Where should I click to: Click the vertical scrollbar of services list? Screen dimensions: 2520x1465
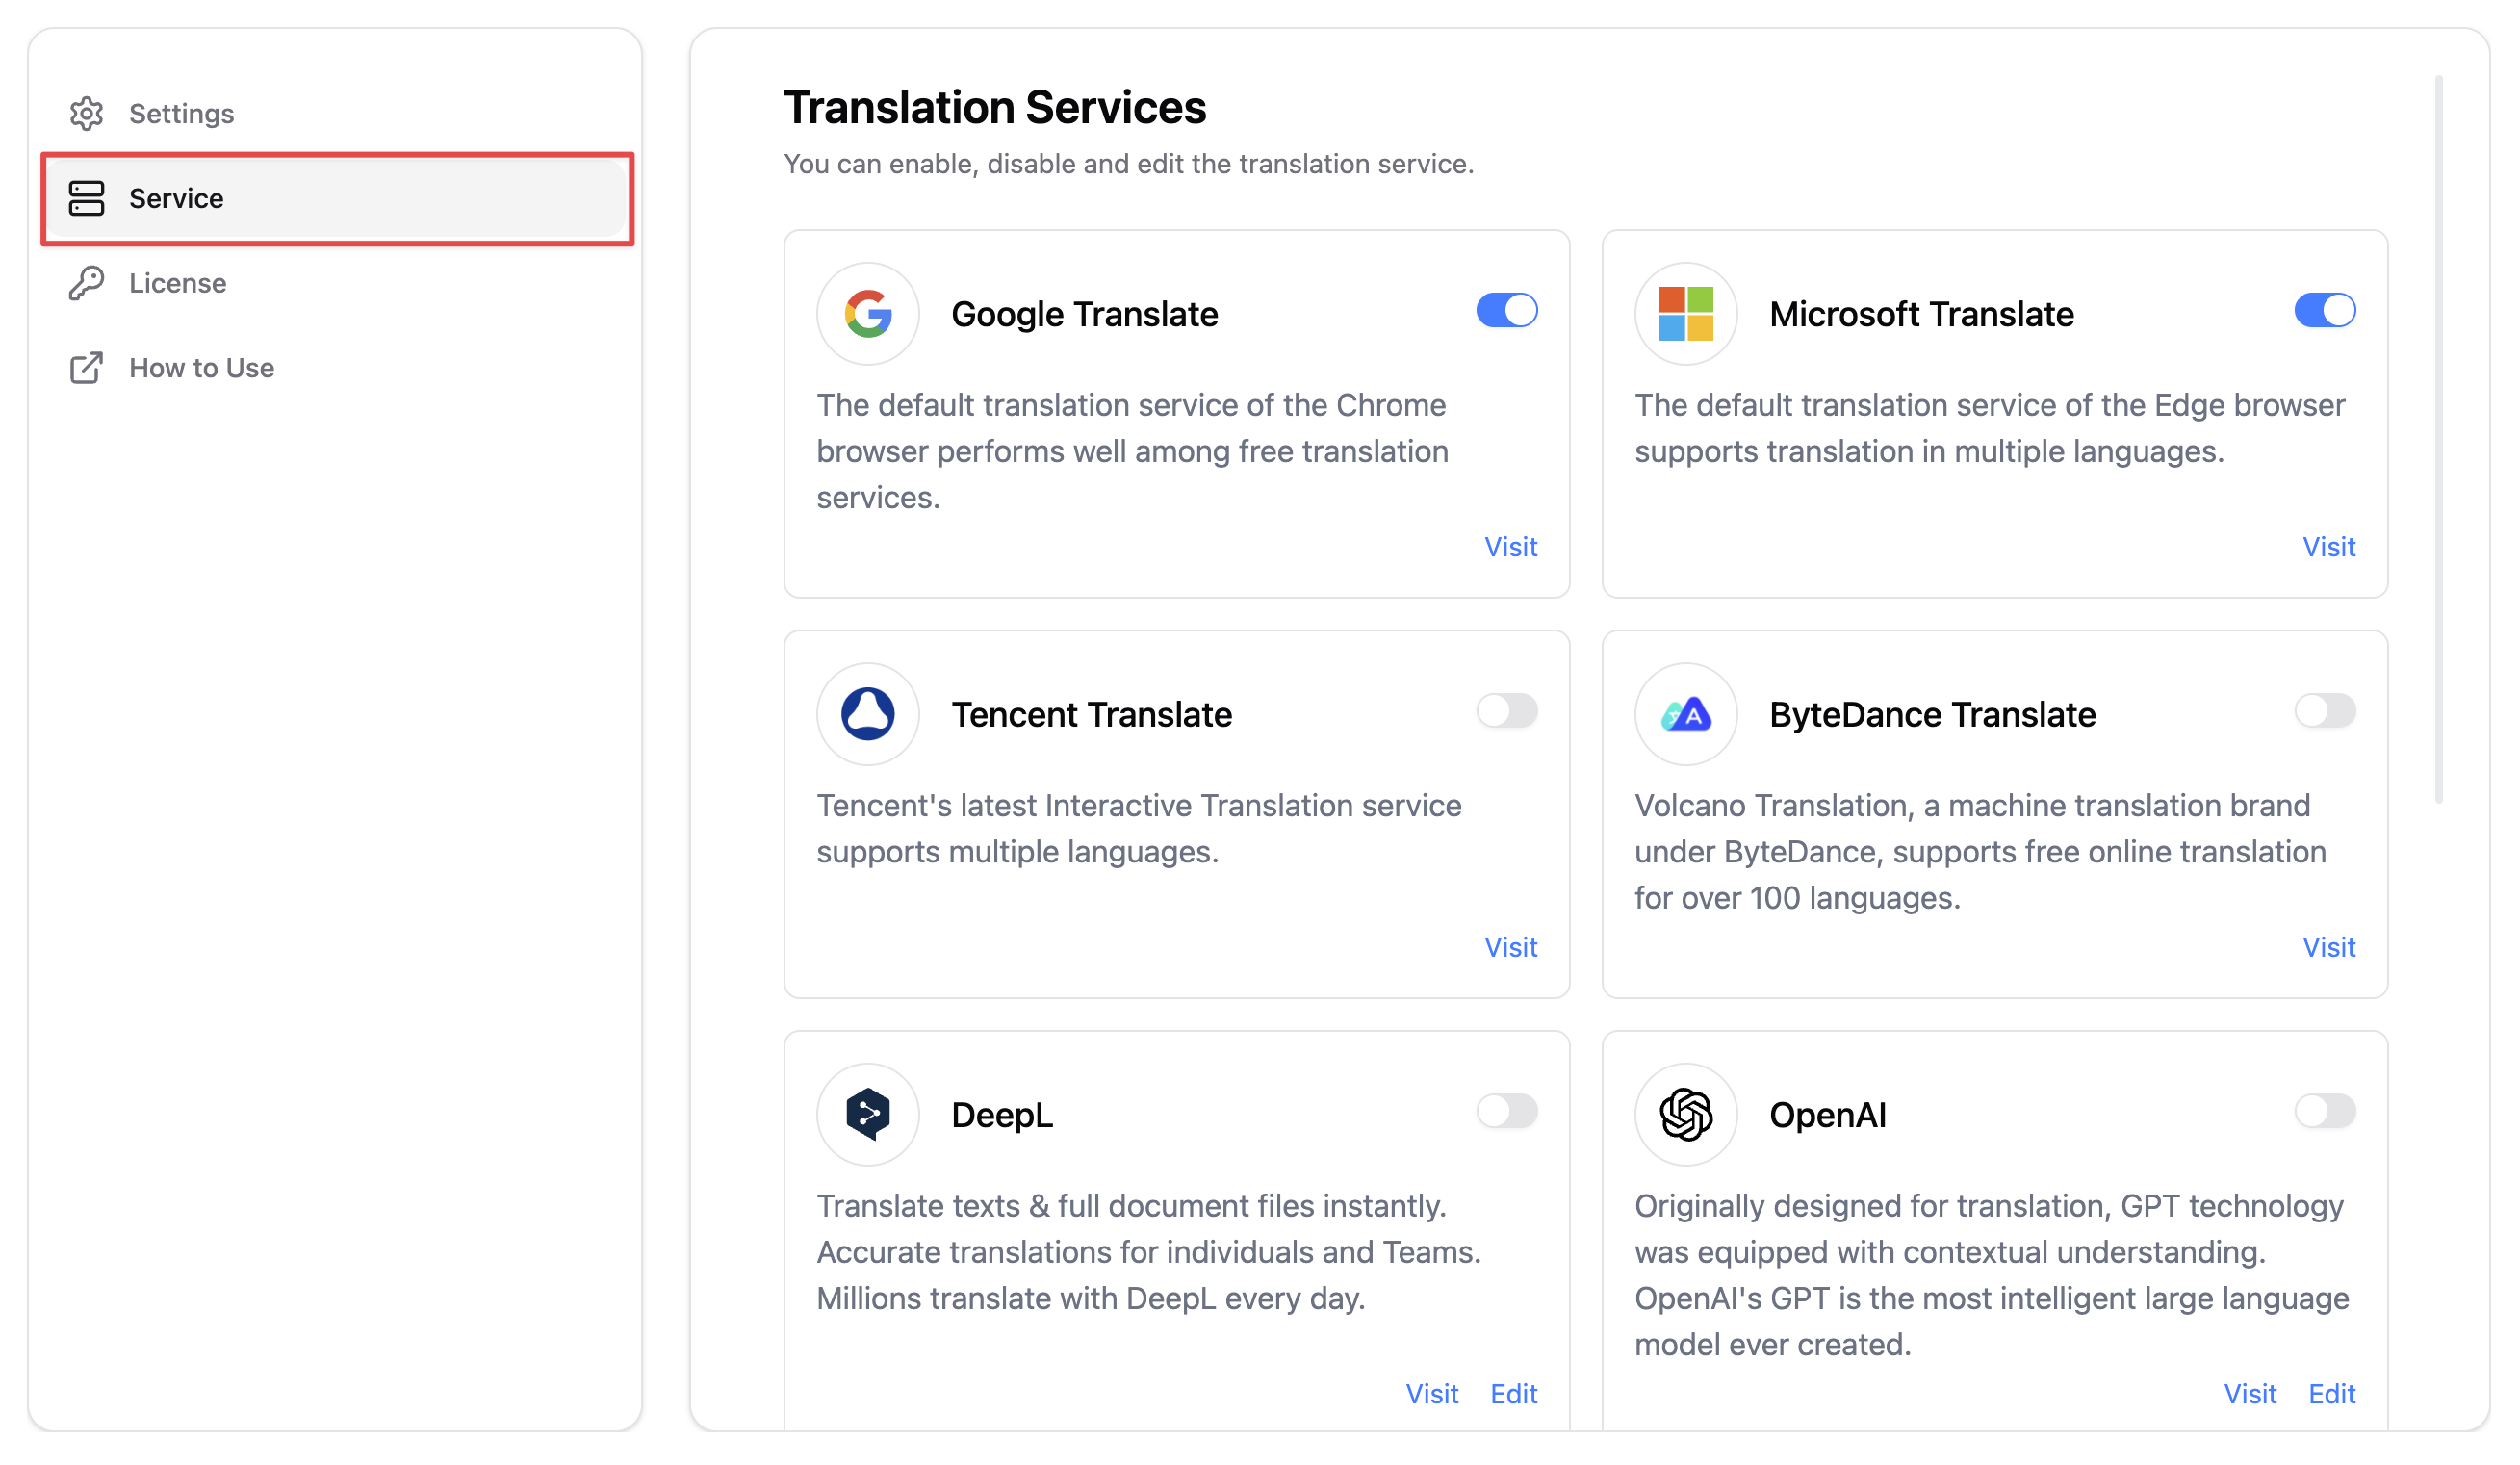click(2439, 438)
